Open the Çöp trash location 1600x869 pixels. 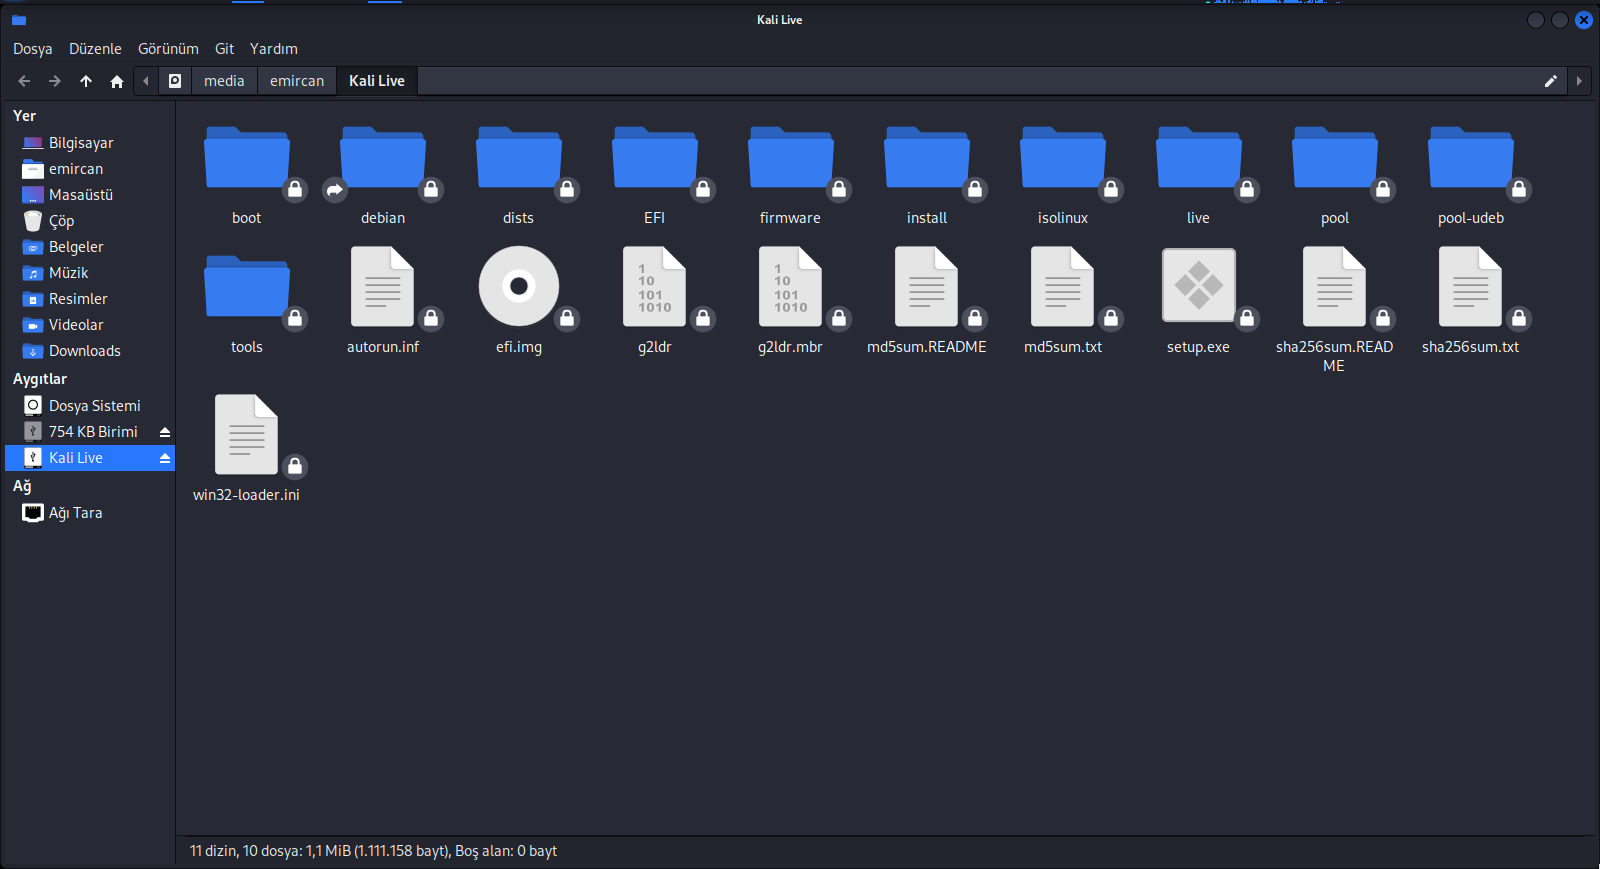90,221
